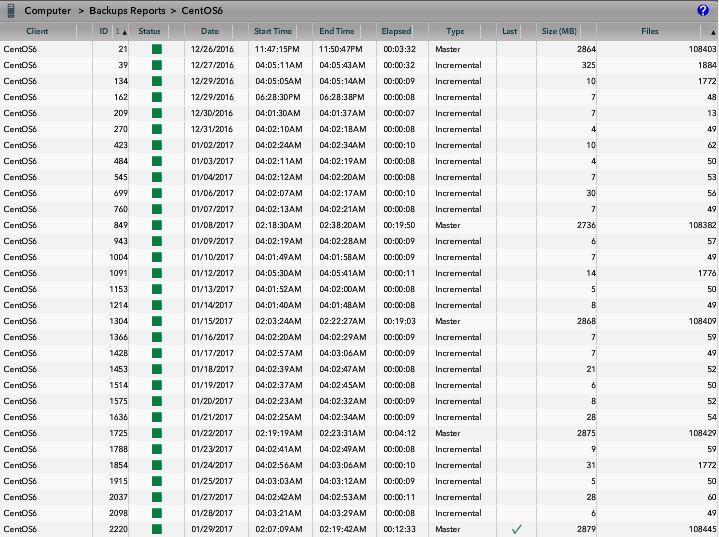This screenshot has width=719, height=537.
Task: Select end time 04:03:29AM
Action: point(343,513)
